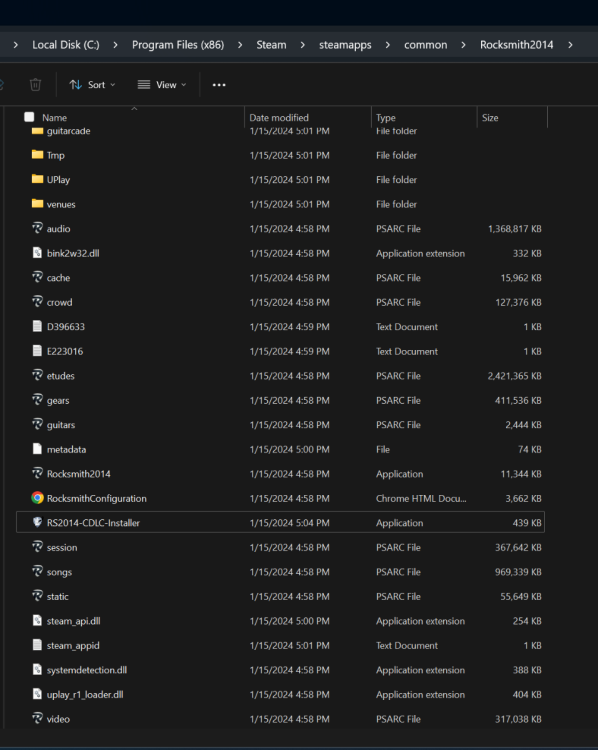Click the crowd PSARC file icon
Image resolution: width=598 pixels, height=750 pixels.
[37, 301]
